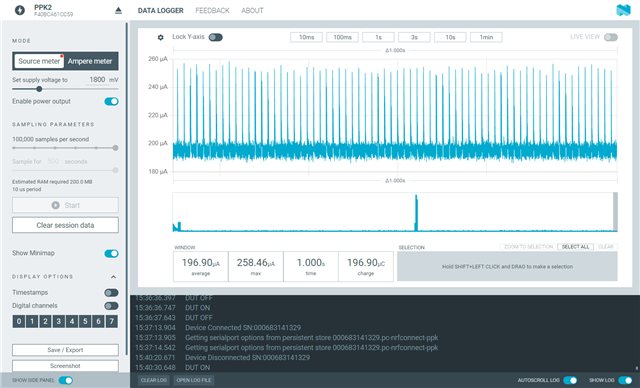
Task: Enable the Digital channels switch
Action: point(111,306)
